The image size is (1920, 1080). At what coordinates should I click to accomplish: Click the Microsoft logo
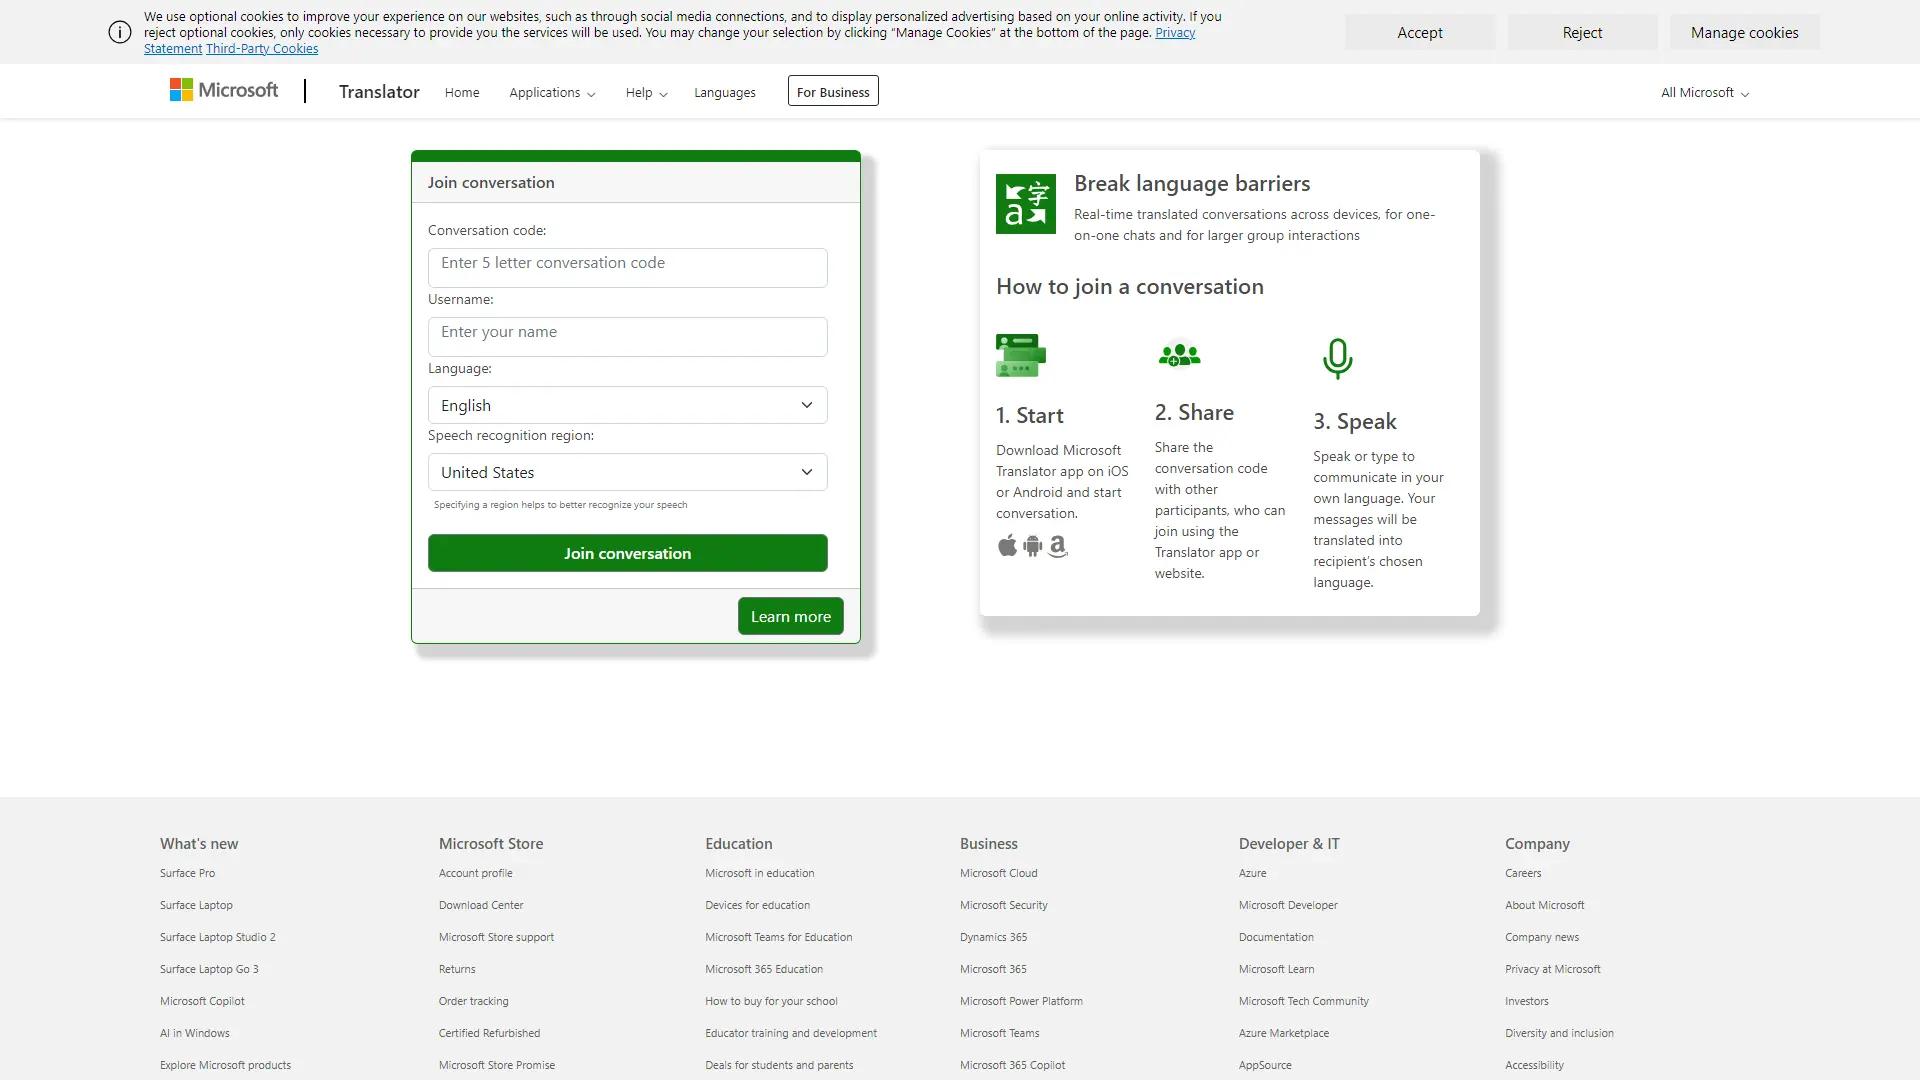224,91
